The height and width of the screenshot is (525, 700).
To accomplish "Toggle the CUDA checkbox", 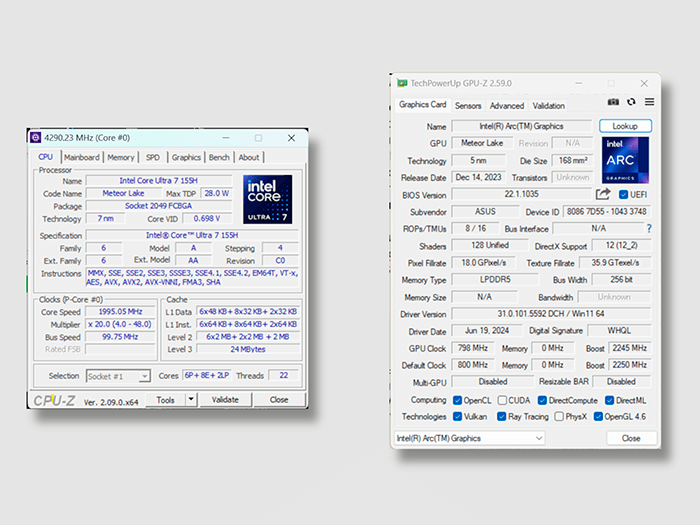I will [x=502, y=400].
